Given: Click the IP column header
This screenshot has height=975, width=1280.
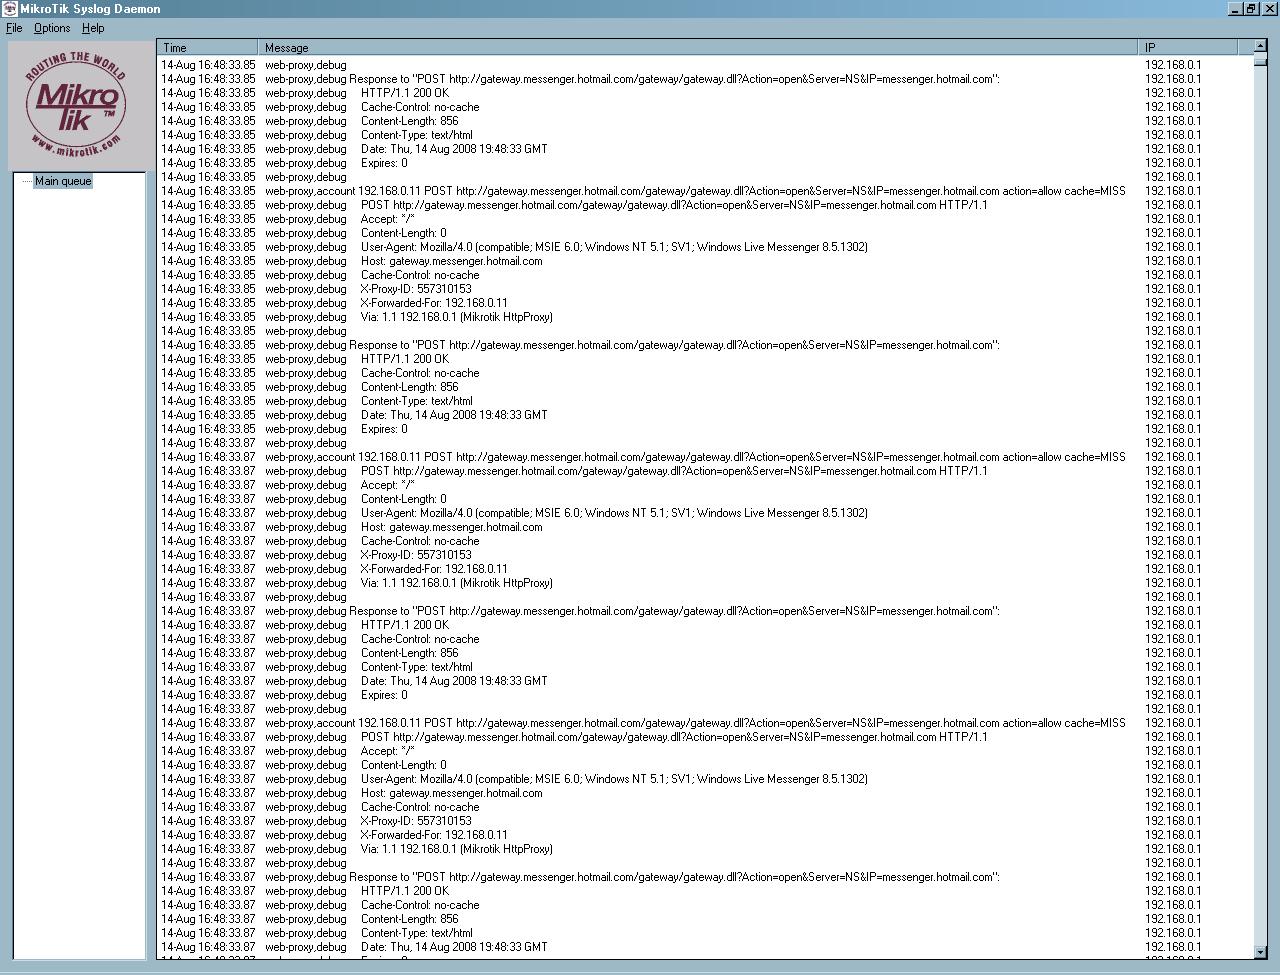Looking at the screenshot, I should pos(1189,47).
